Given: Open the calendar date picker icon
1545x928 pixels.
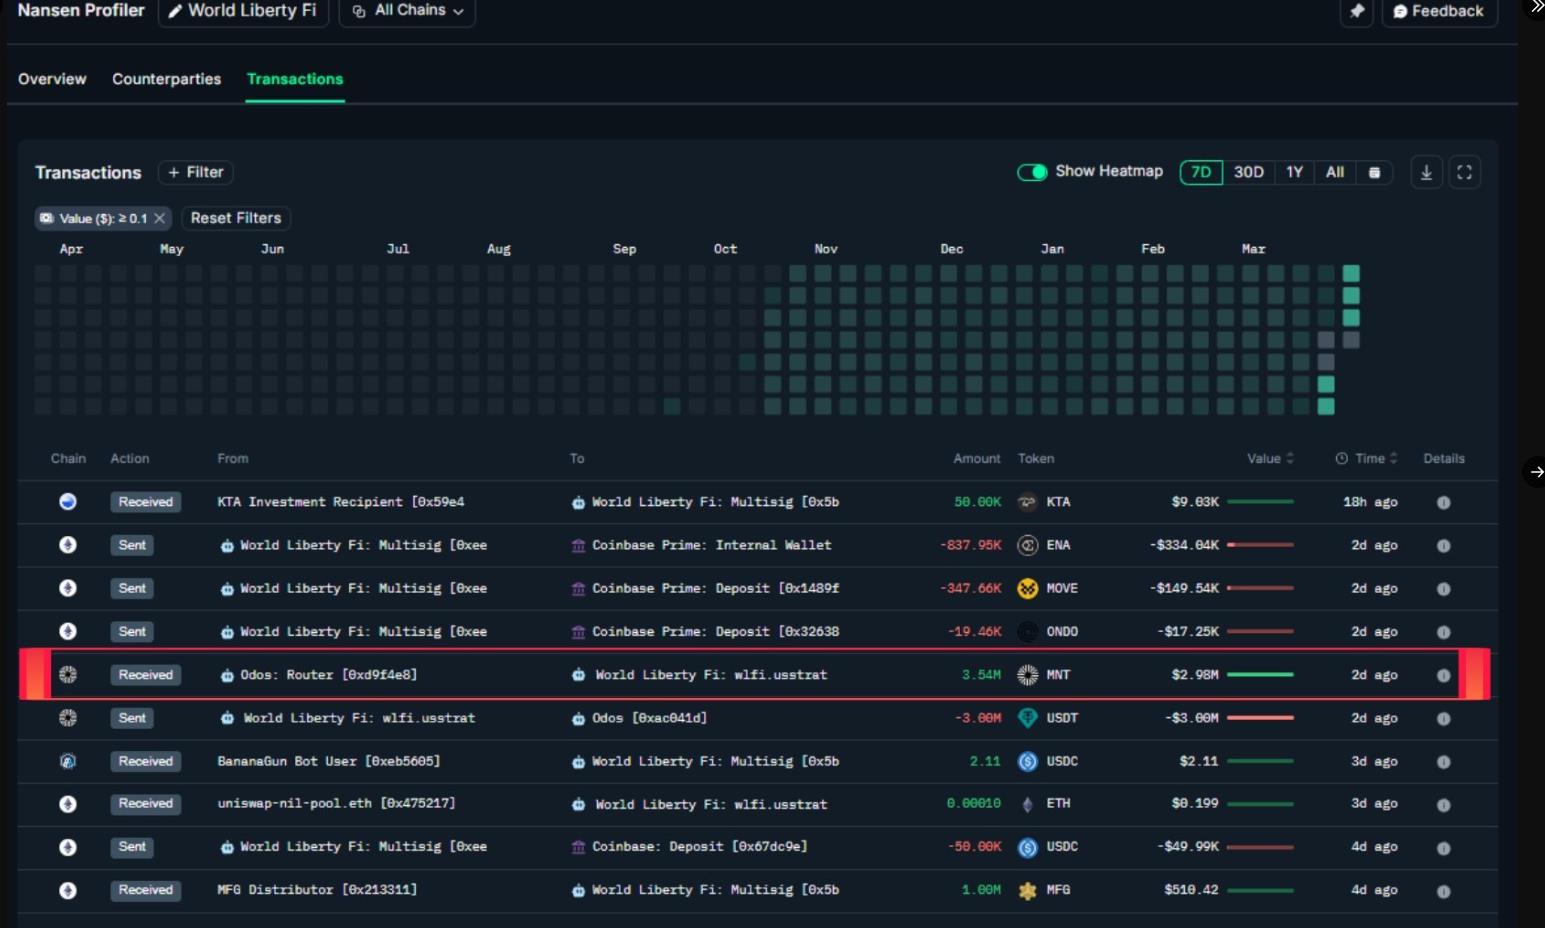Looking at the screenshot, I should click(1374, 172).
